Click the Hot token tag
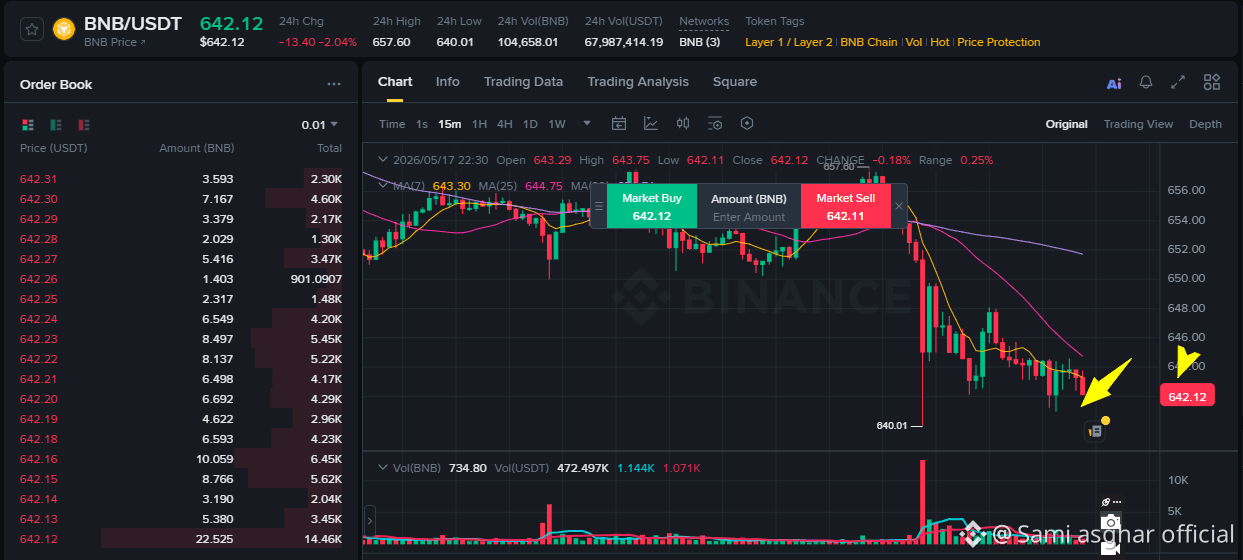This screenshot has height=560, width=1243. coord(940,42)
